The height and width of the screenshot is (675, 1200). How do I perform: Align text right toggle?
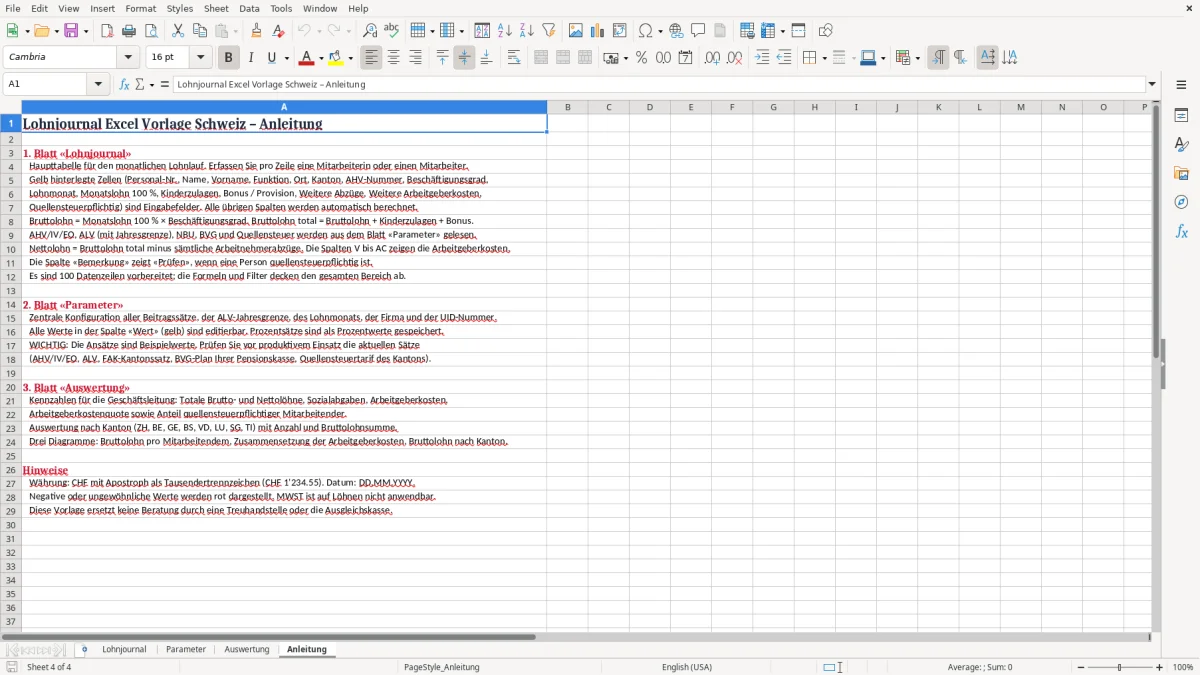point(416,58)
